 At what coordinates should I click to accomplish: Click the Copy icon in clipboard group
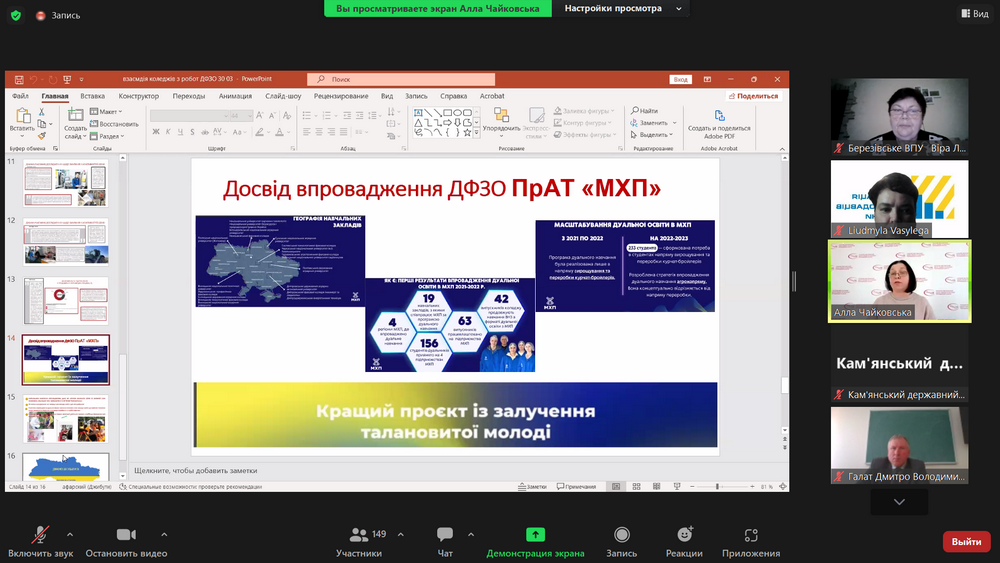click(41, 124)
